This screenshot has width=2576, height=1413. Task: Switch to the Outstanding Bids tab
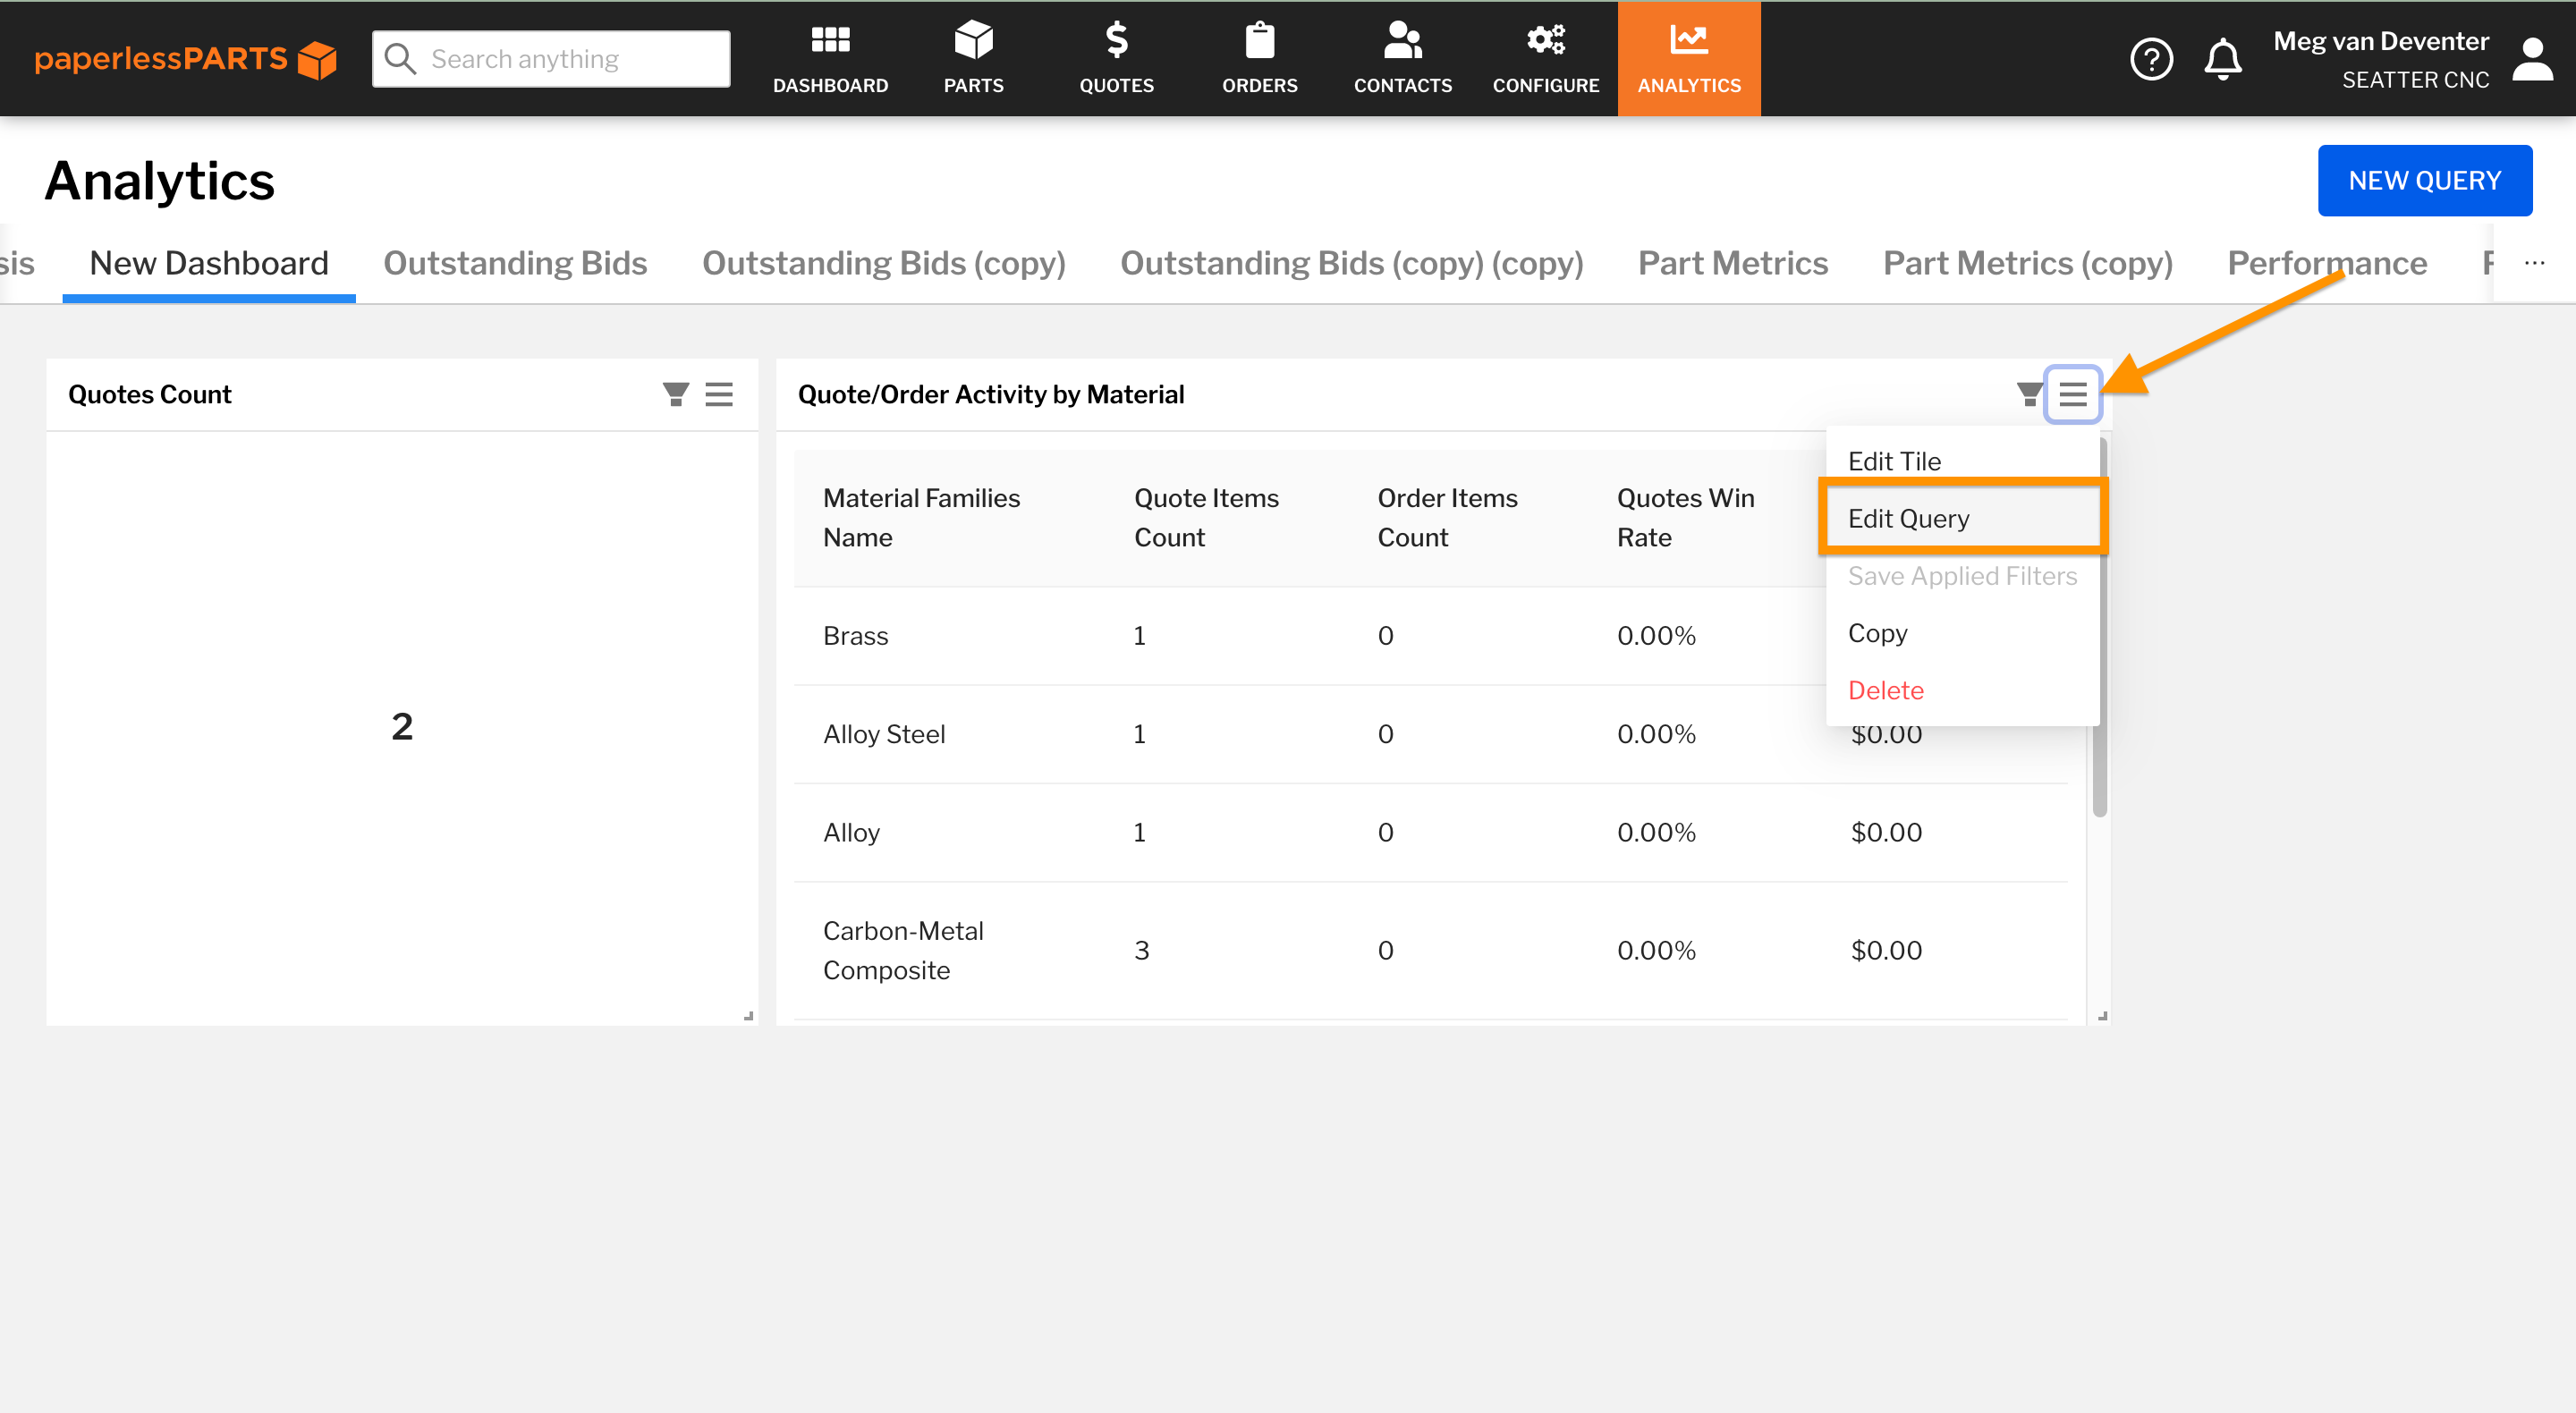[x=515, y=263]
